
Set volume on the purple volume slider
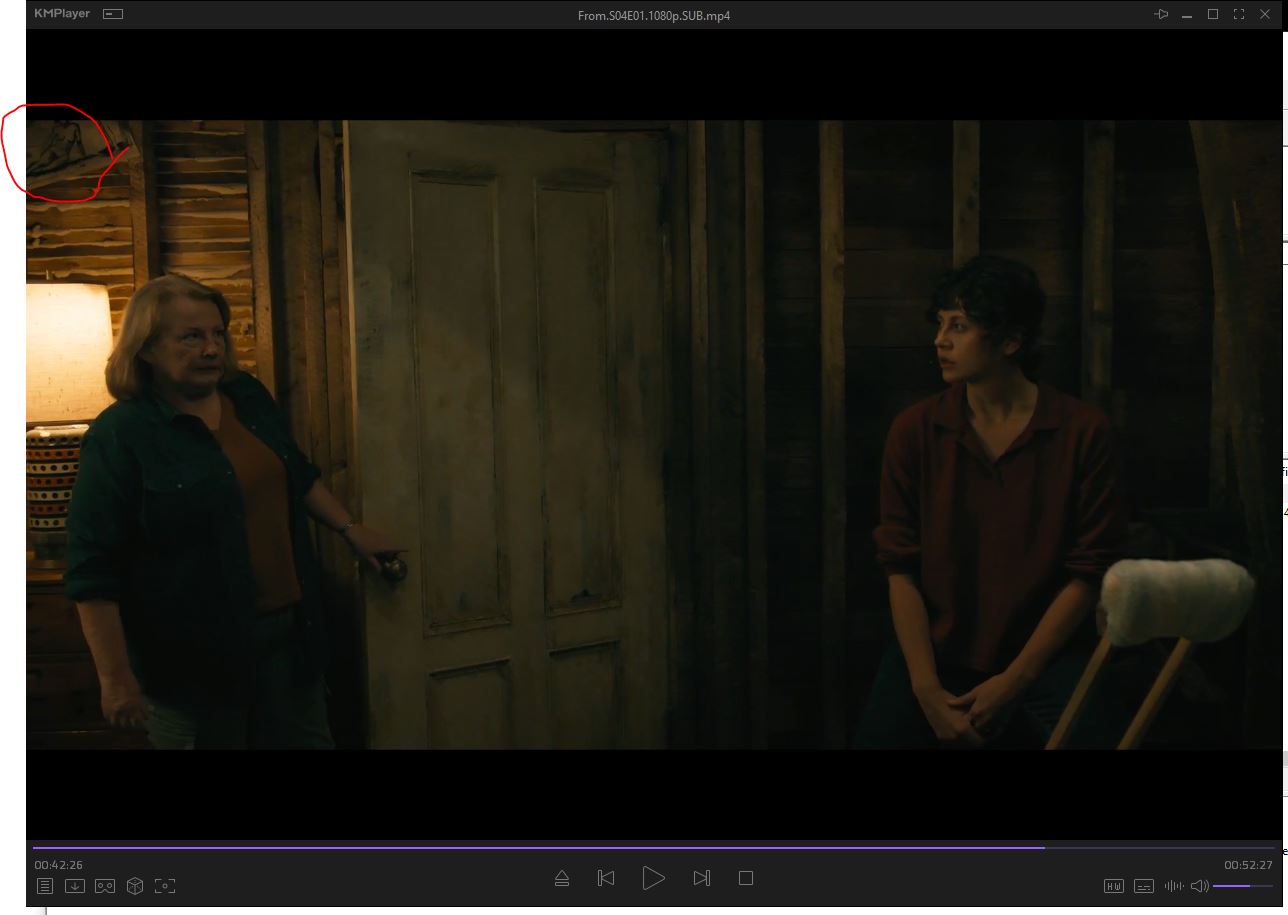click(x=1243, y=886)
